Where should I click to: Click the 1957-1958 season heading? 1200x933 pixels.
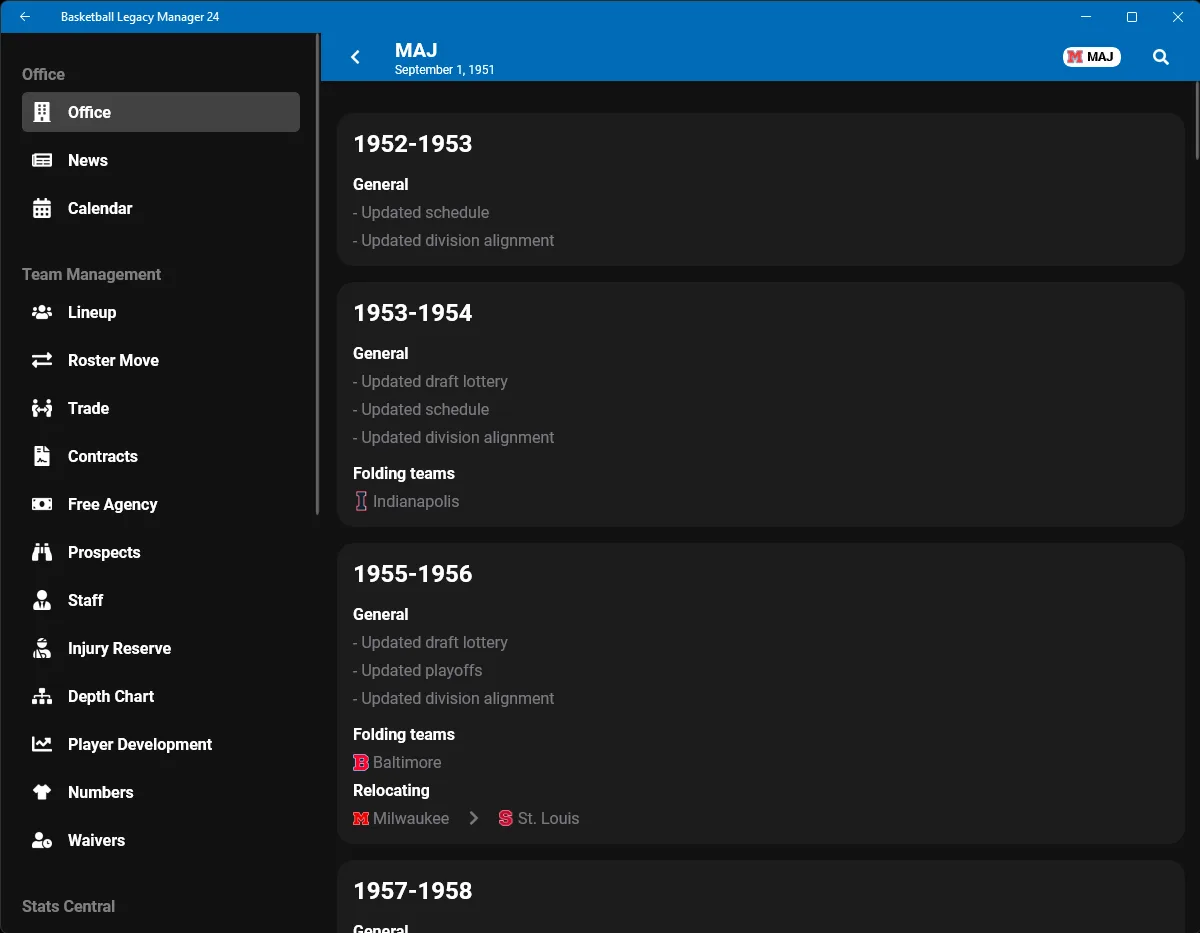tap(413, 890)
